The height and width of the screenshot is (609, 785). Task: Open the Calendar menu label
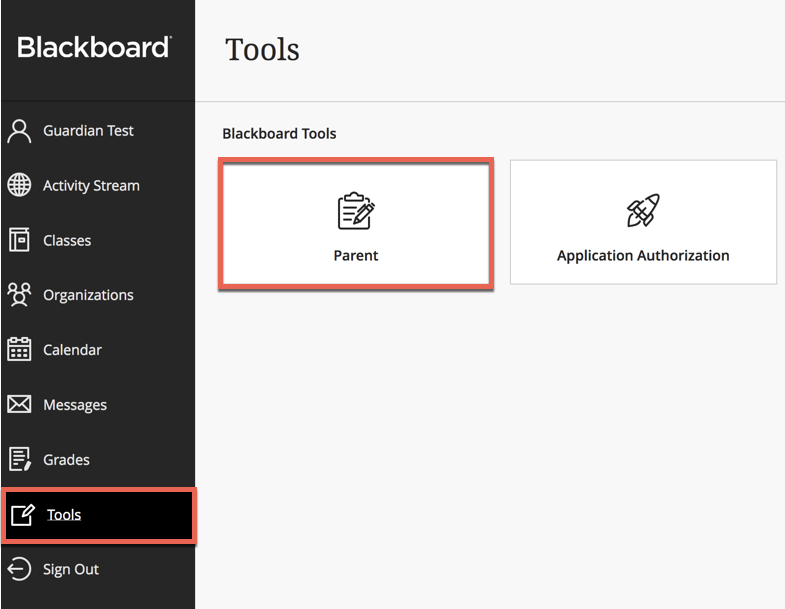72,350
